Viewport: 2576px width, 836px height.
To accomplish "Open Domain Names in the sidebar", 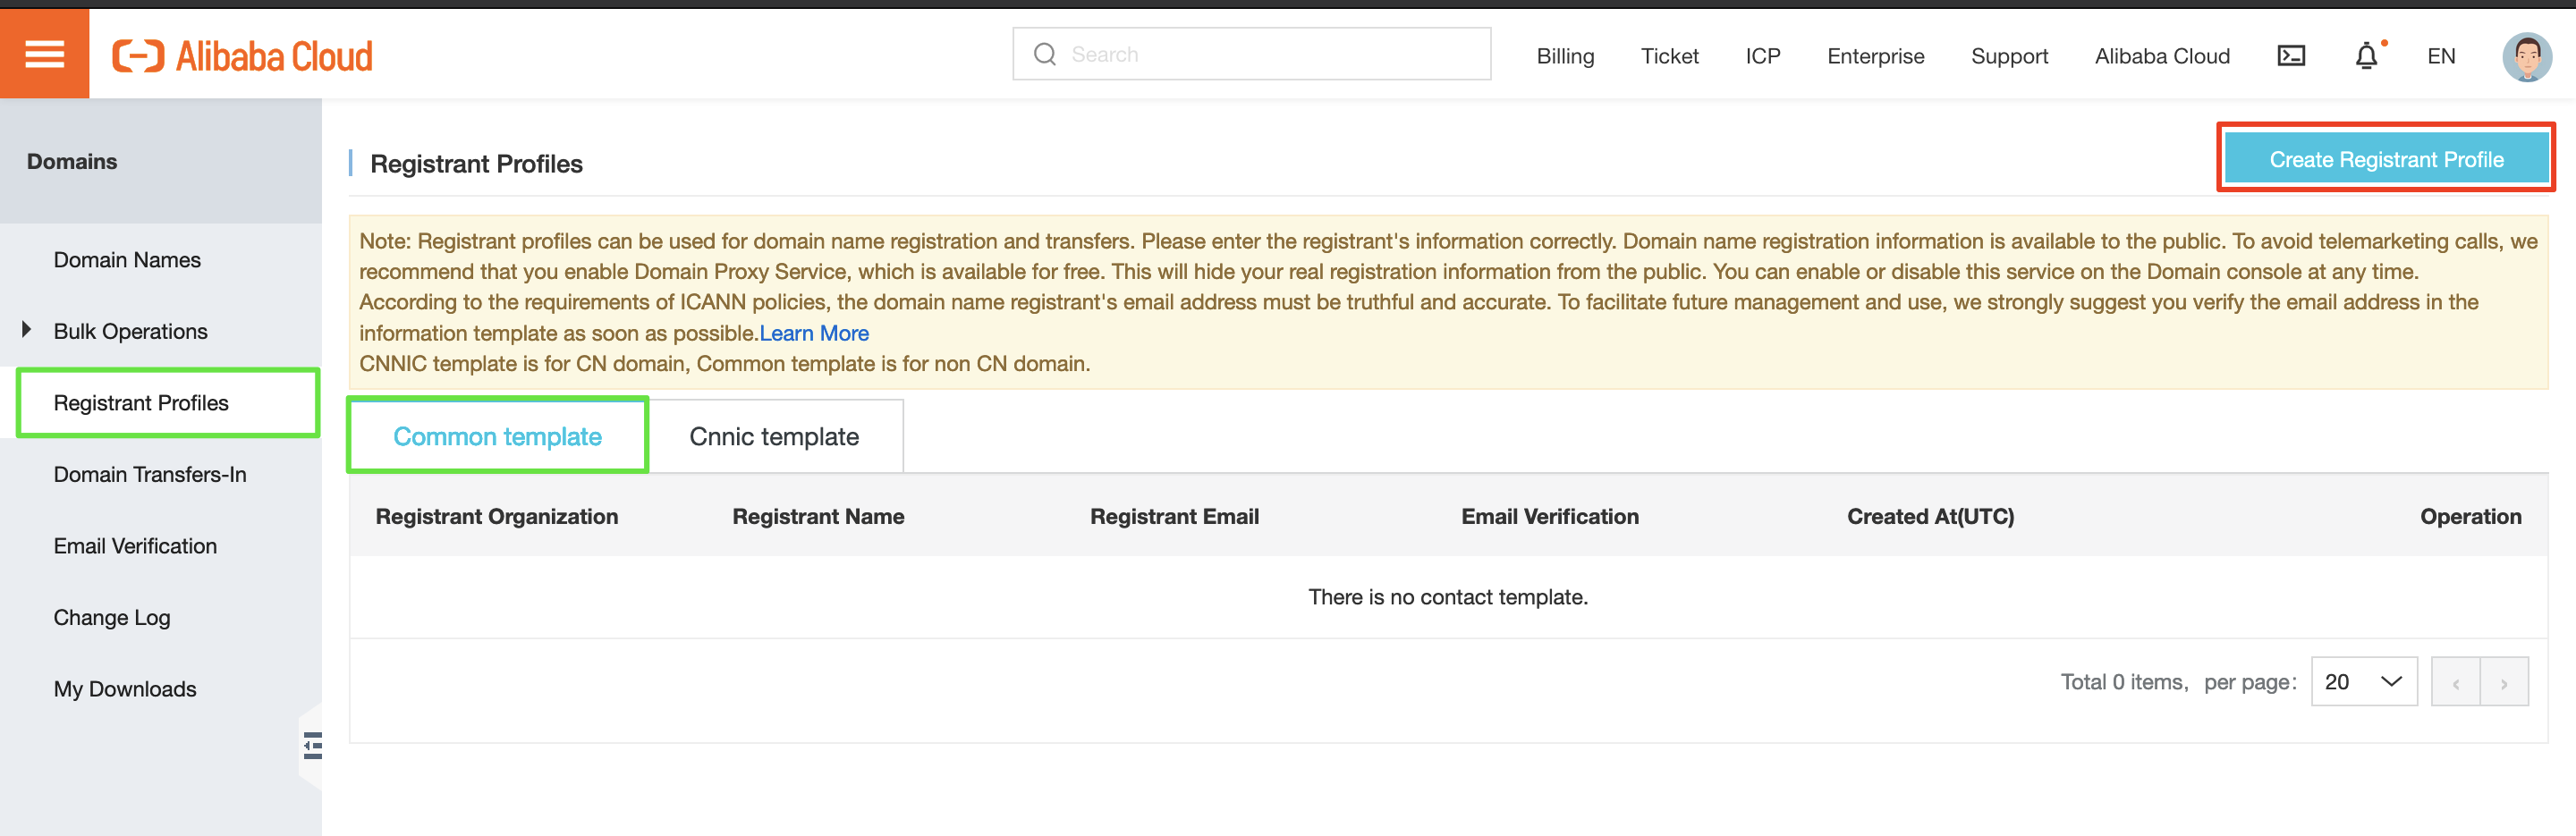I will click(x=127, y=260).
